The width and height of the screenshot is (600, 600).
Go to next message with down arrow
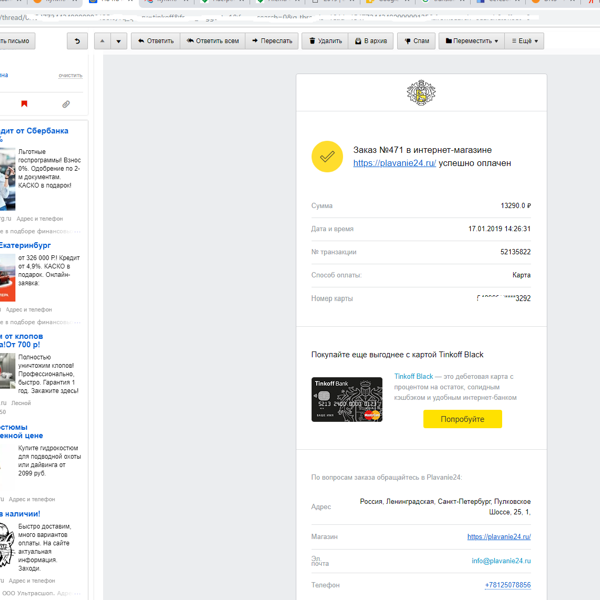pos(119,41)
